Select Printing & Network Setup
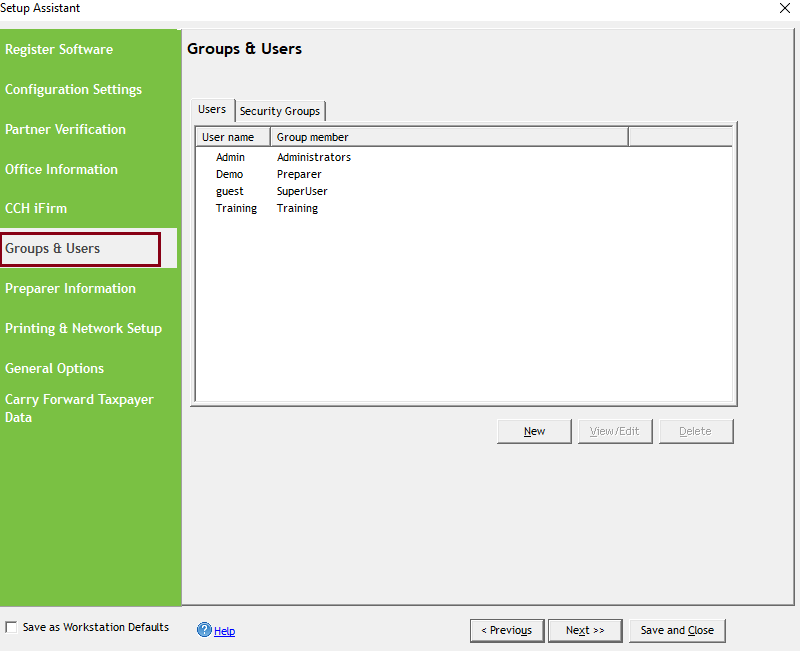 click(x=83, y=328)
